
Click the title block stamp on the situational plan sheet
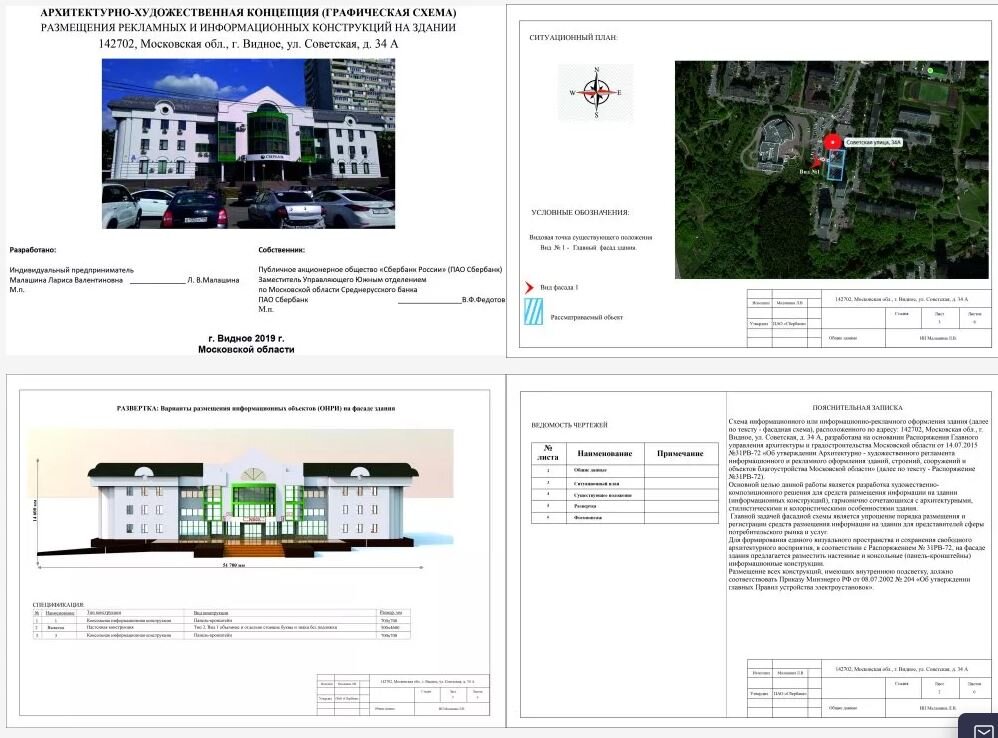click(869, 318)
